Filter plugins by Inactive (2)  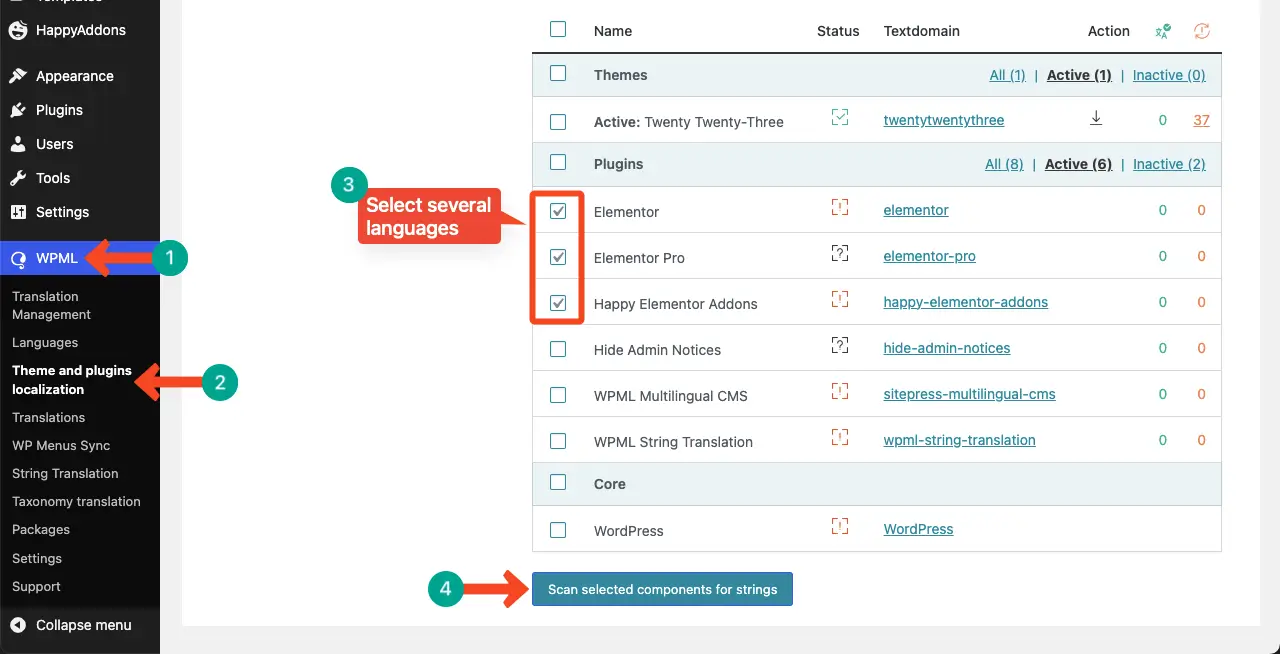point(1169,164)
